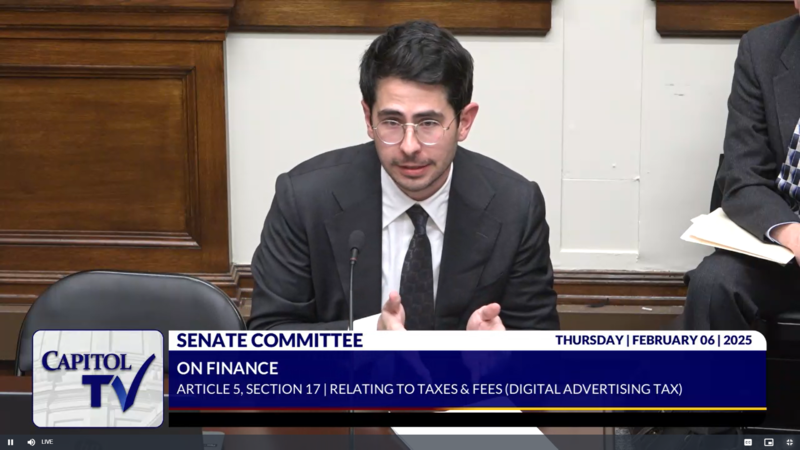Click the "THURSDAY | FEBRUARY 06 | 2025" date text

tap(654, 340)
